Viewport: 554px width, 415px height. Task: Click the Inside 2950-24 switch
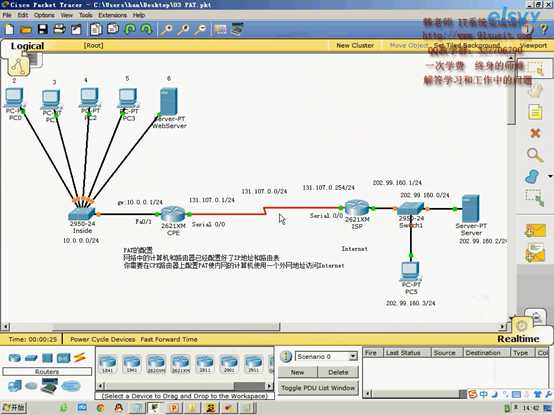tap(82, 214)
